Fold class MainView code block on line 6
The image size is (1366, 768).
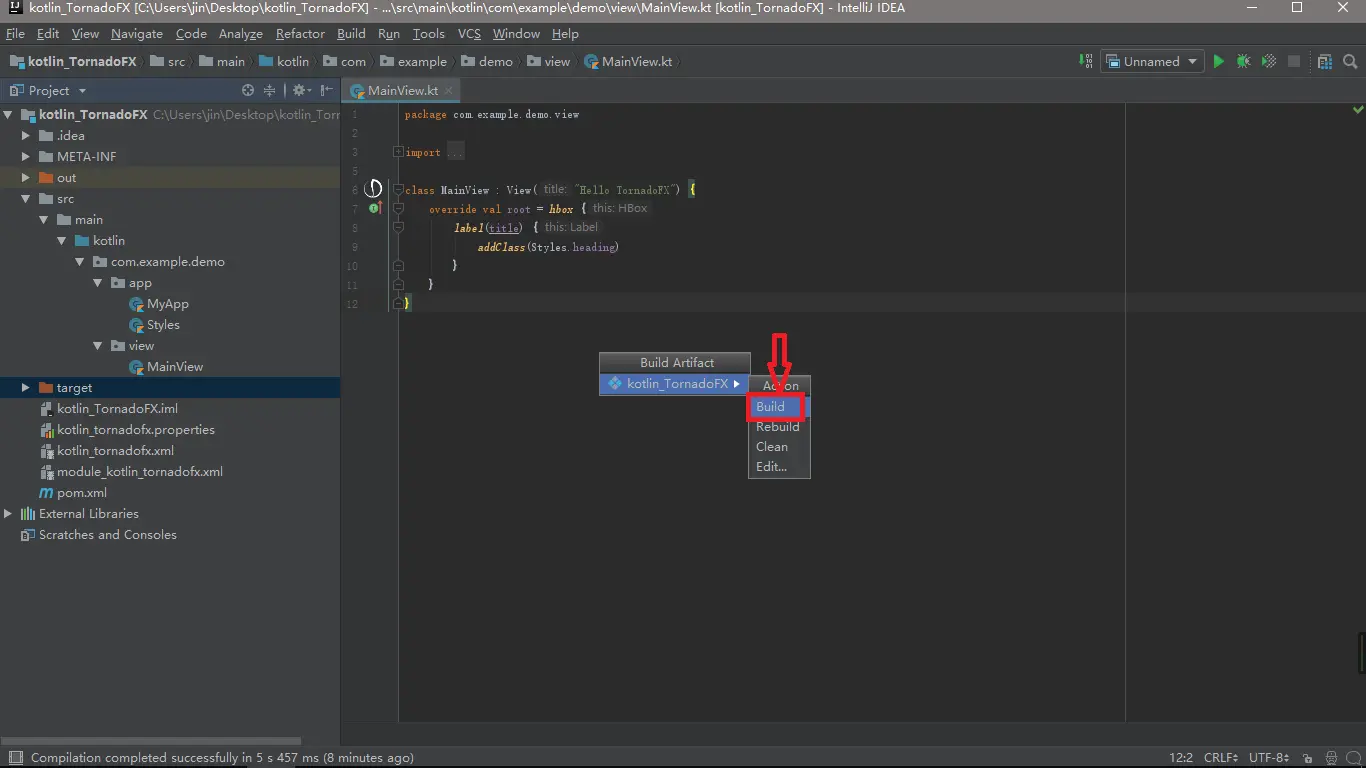tap(398, 189)
